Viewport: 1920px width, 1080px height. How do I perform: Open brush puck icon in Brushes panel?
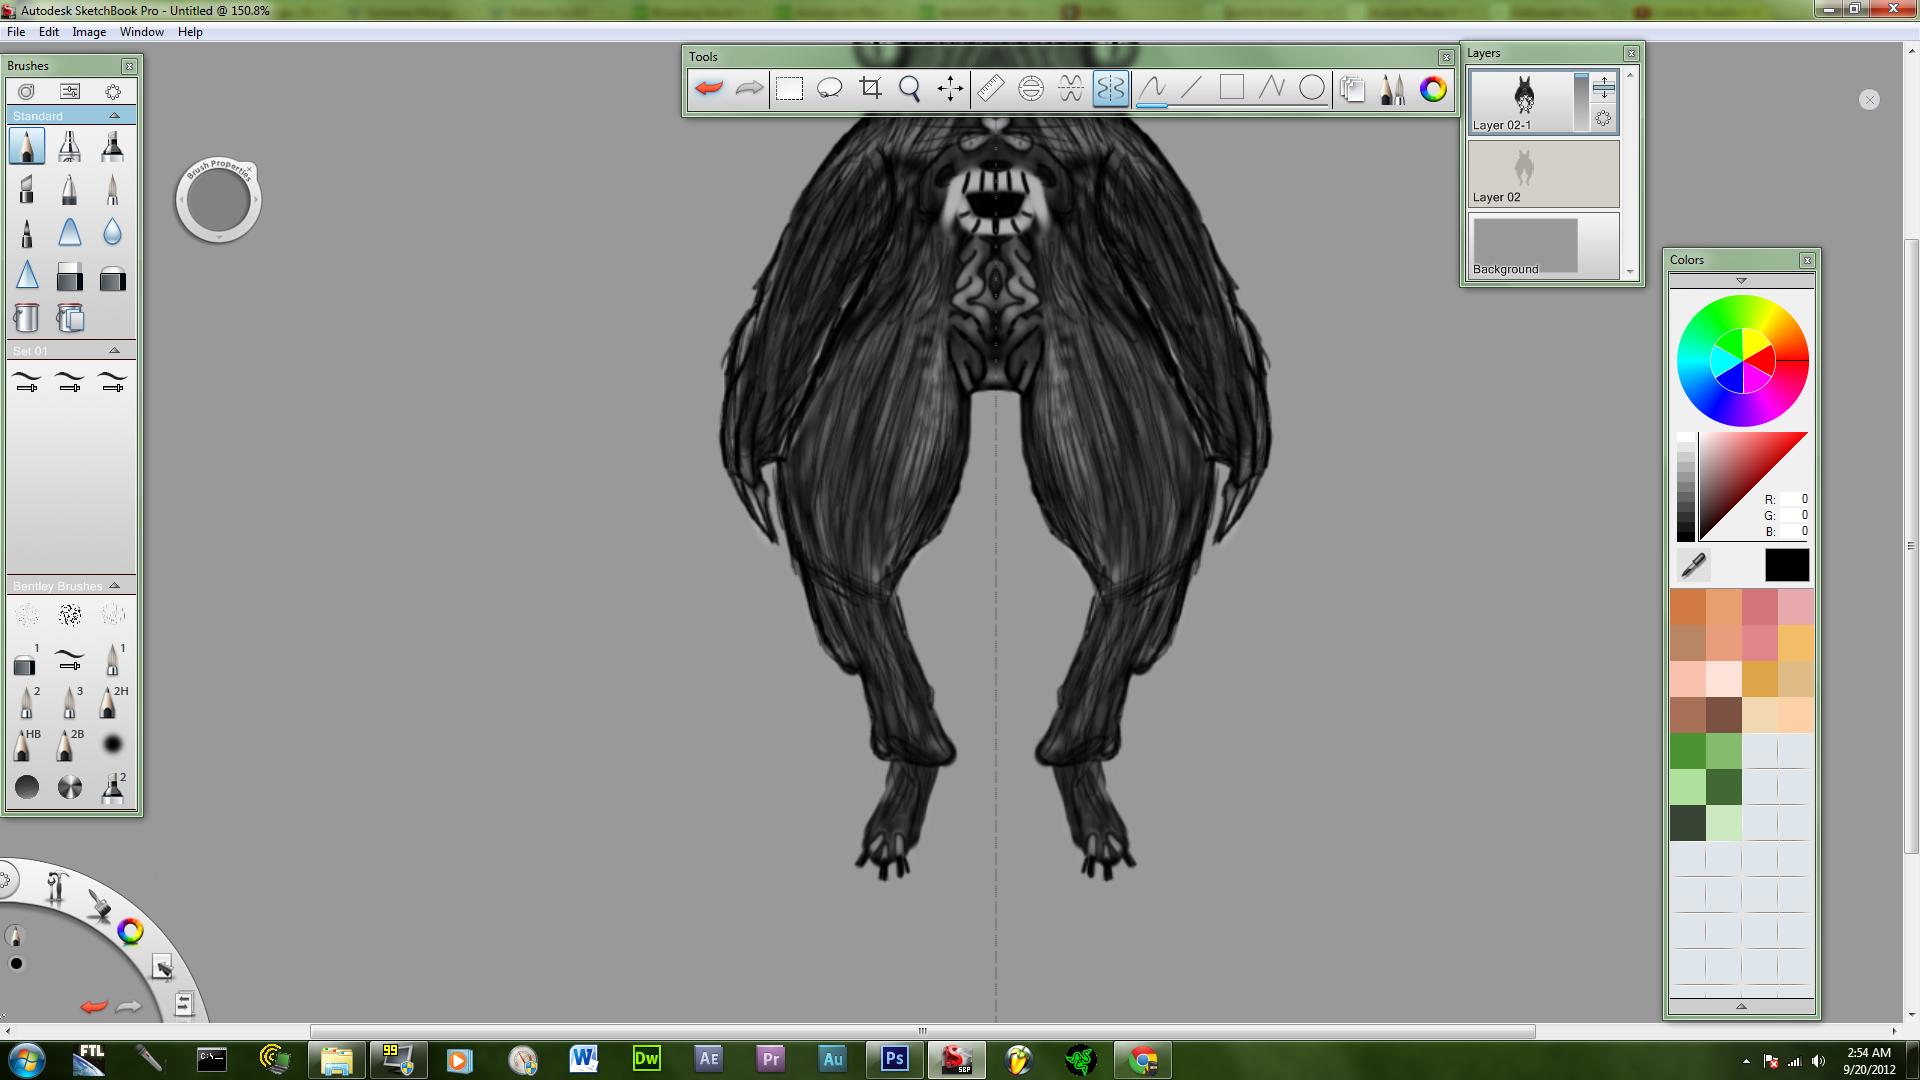click(x=27, y=91)
